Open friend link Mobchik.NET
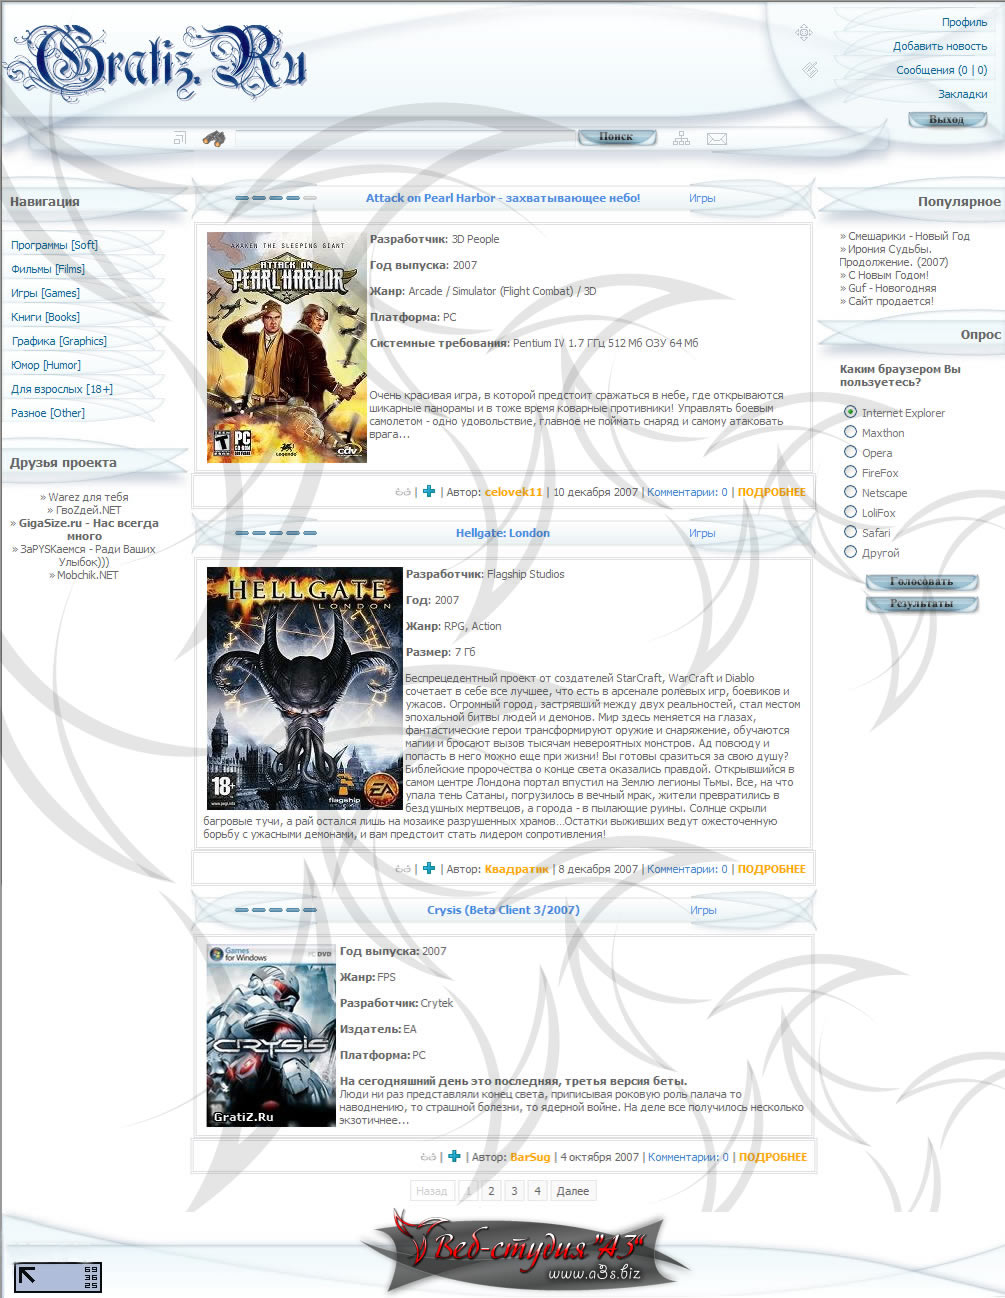This screenshot has width=1005, height=1298. 88,575
